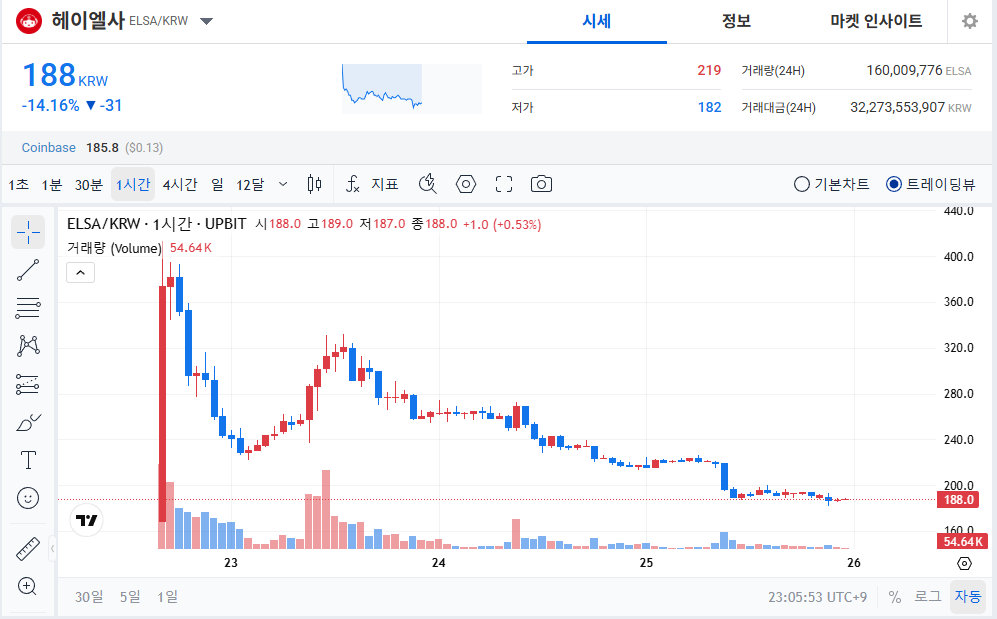997x619 pixels.
Task: Click the TradingView logo badge
Action: tap(86, 520)
